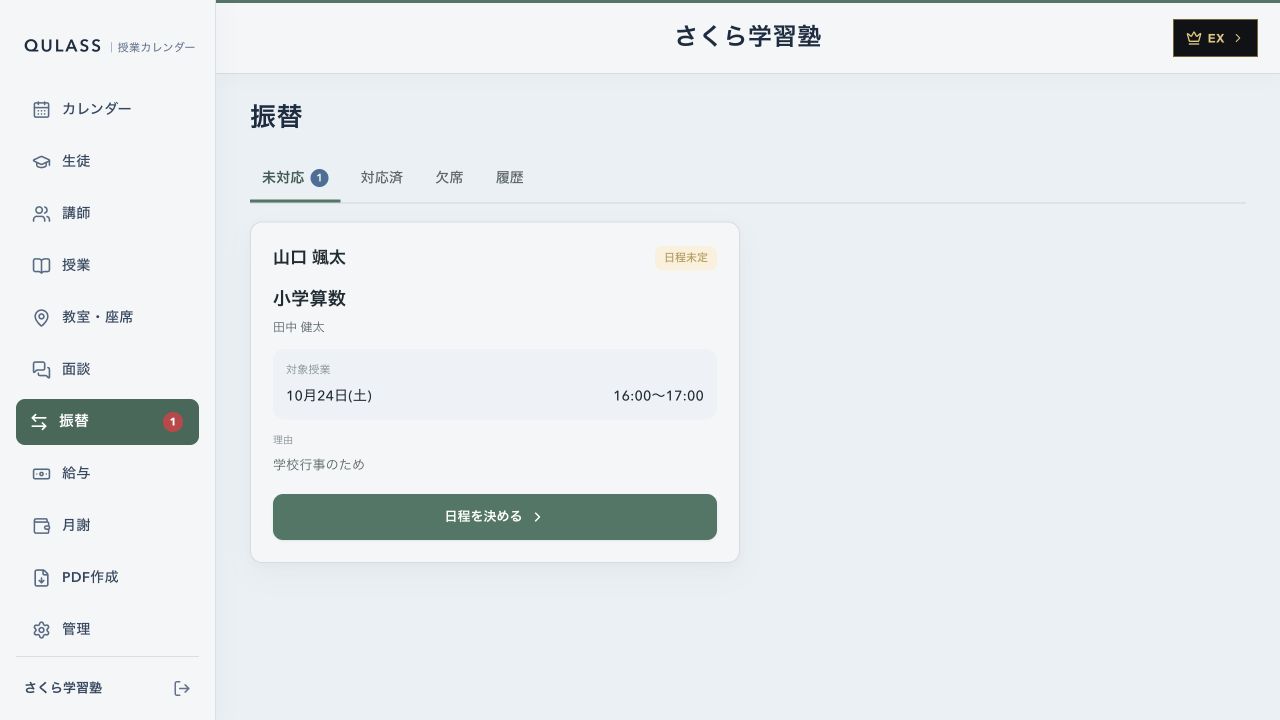Open the カレンダー calendar icon
The height and width of the screenshot is (720, 1280).
pyautogui.click(x=41, y=109)
